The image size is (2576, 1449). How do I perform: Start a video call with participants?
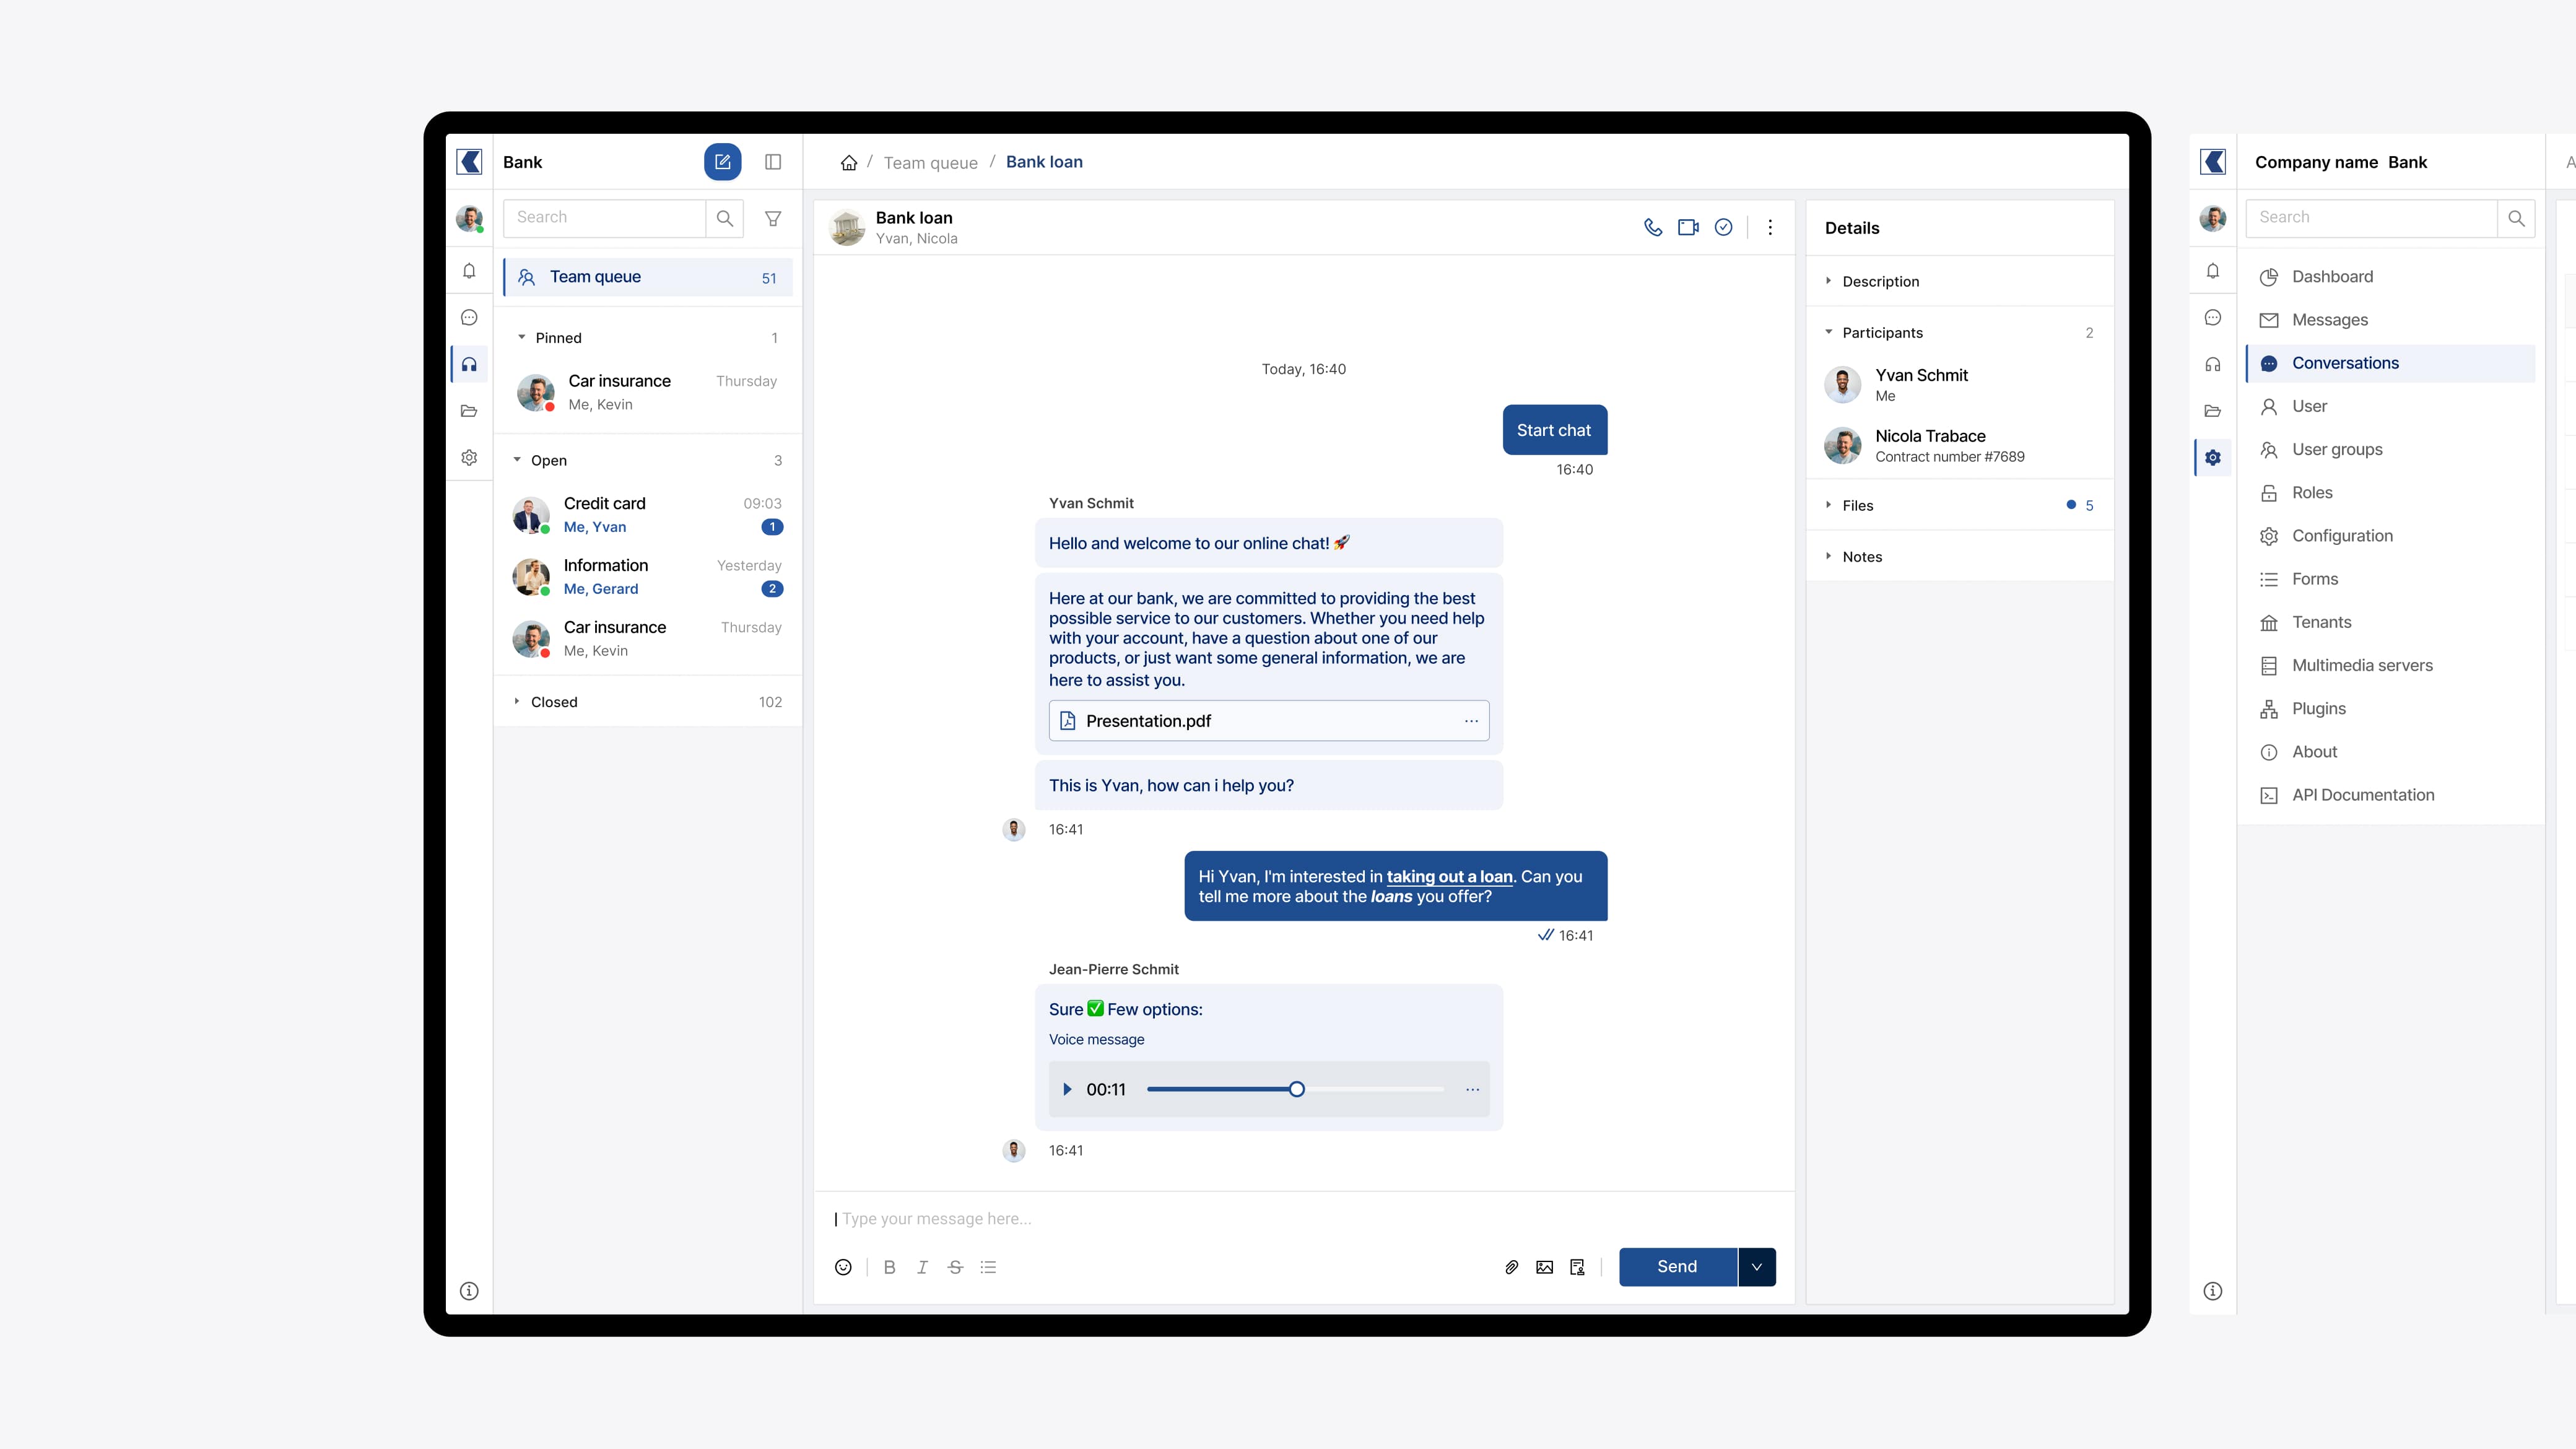point(1688,227)
